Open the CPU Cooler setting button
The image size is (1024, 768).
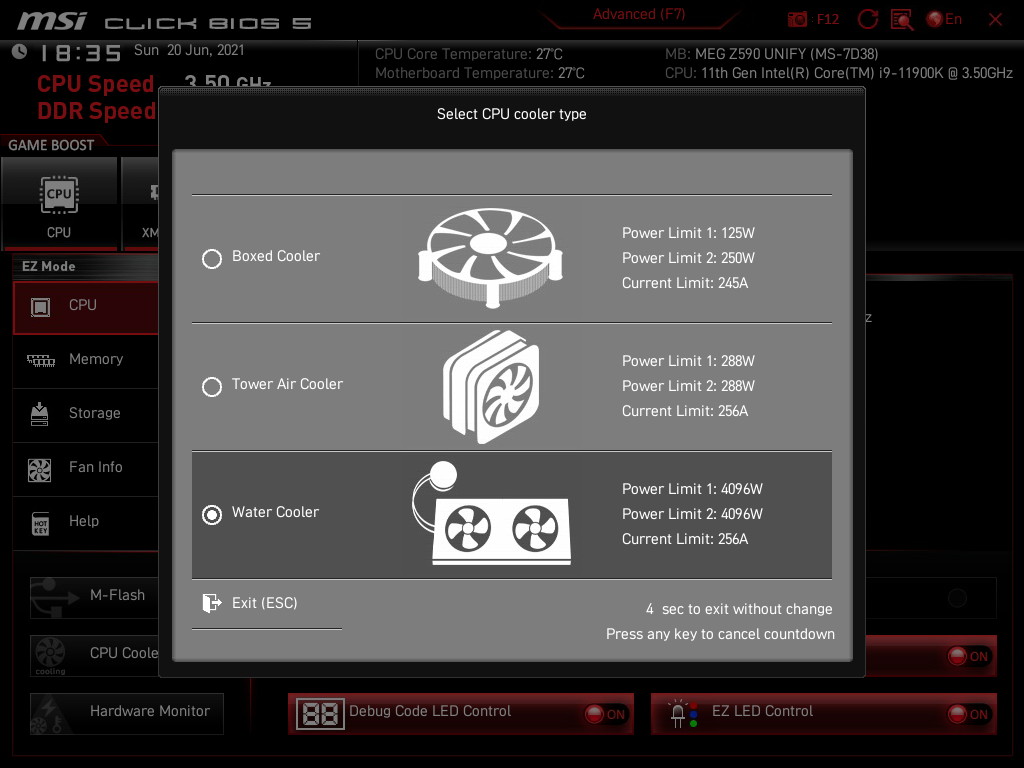tap(95, 655)
